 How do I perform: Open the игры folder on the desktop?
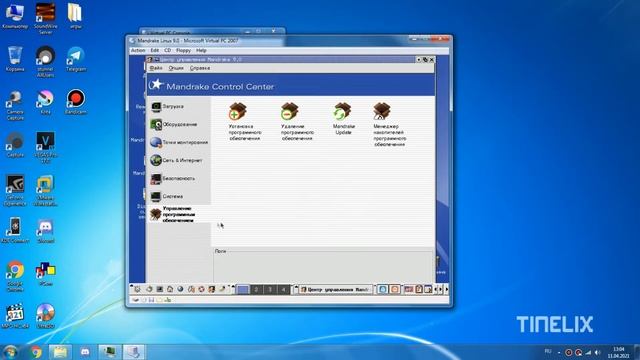(x=75, y=16)
